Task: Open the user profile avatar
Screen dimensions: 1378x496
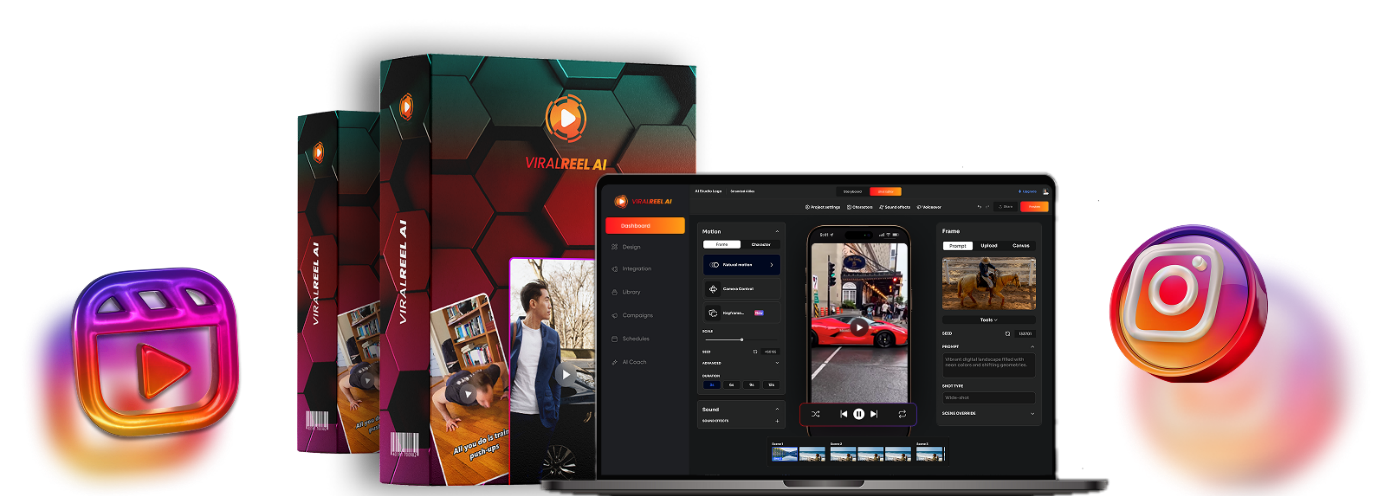Action: pyautogui.click(x=1045, y=191)
